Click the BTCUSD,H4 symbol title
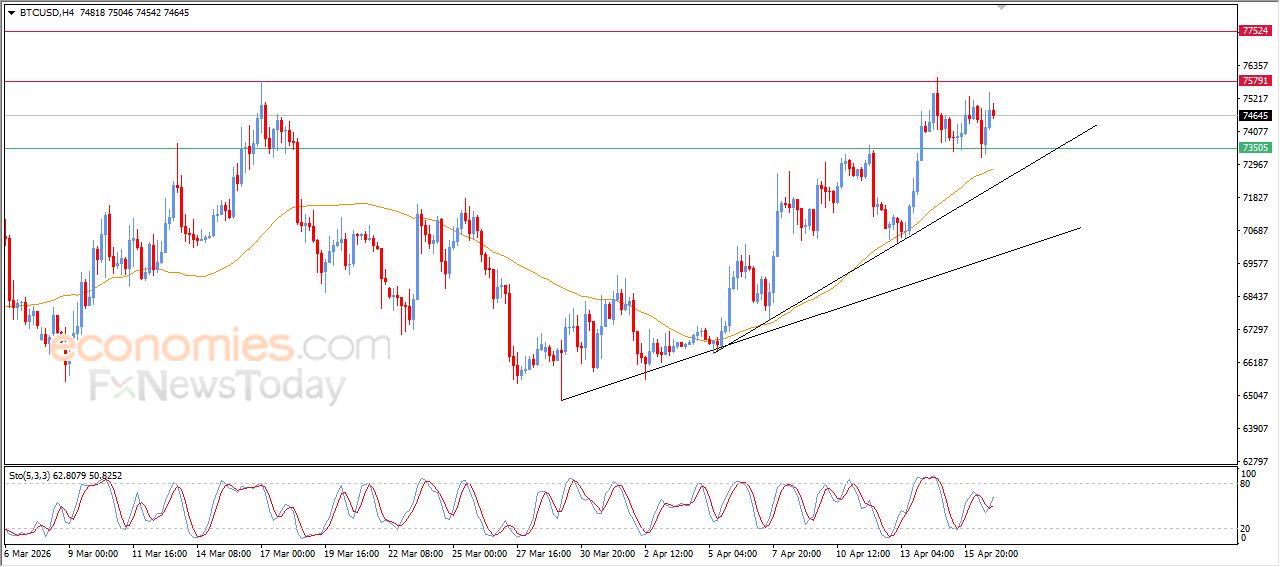 [x=47, y=13]
